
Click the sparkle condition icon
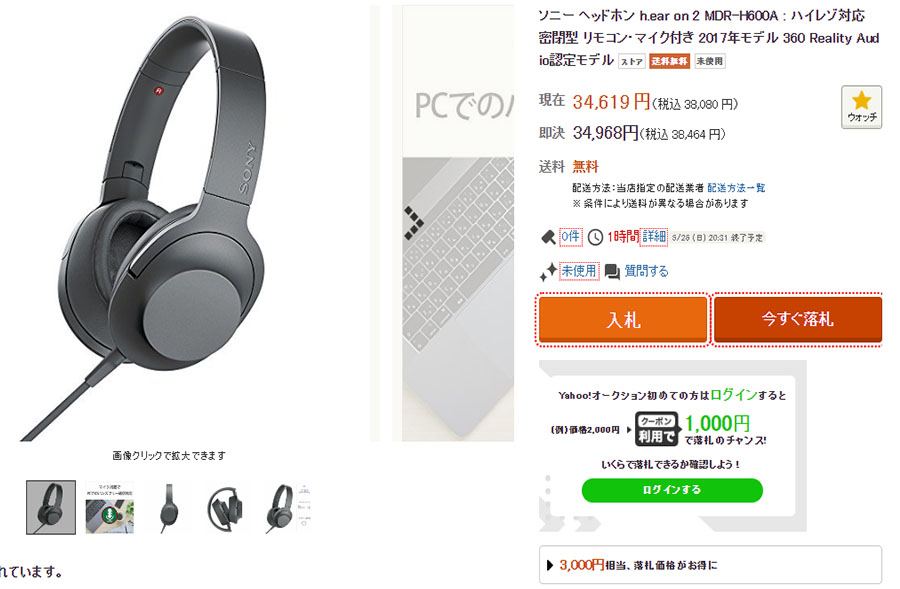(x=548, y=271)
